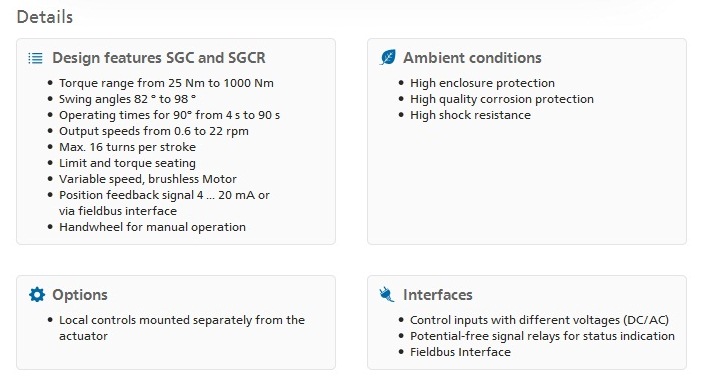This screenshot has height=383, width=703.
Task: Click the Details heading
Action: (45, 17)
